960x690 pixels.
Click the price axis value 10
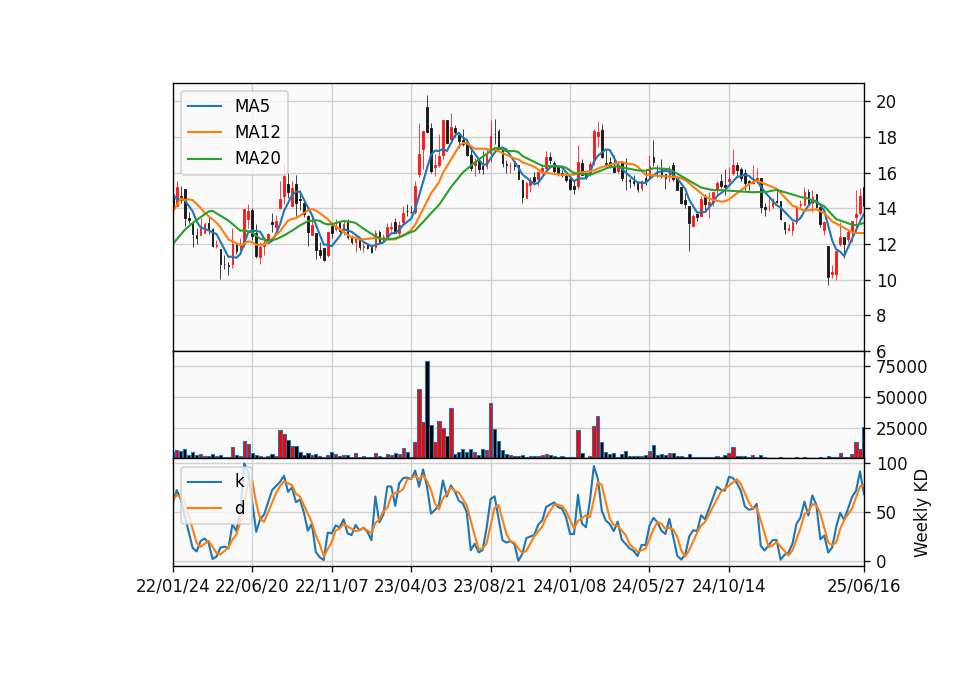click(x=886, y=281)
